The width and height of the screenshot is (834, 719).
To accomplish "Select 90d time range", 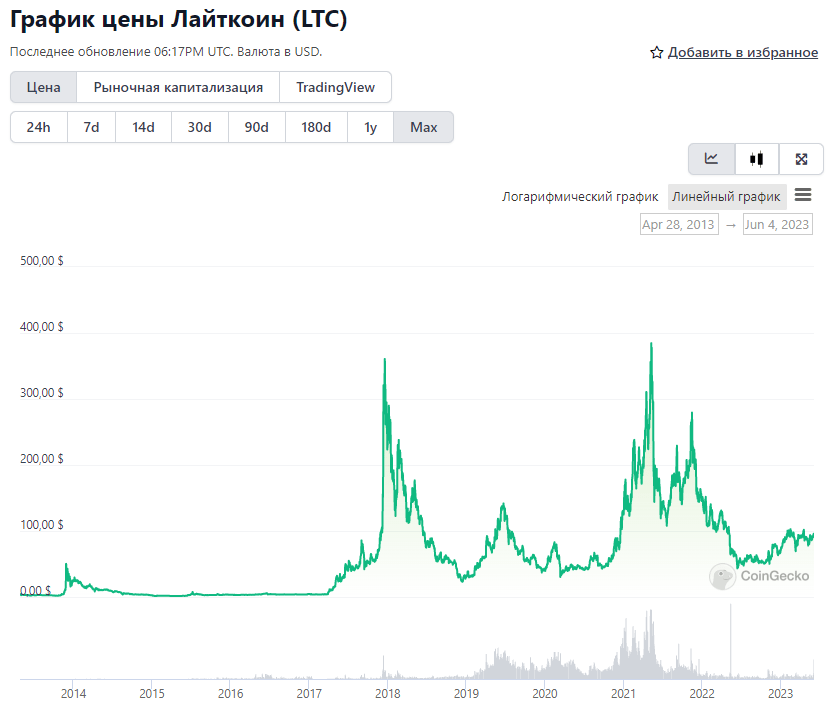I will 256,127.
